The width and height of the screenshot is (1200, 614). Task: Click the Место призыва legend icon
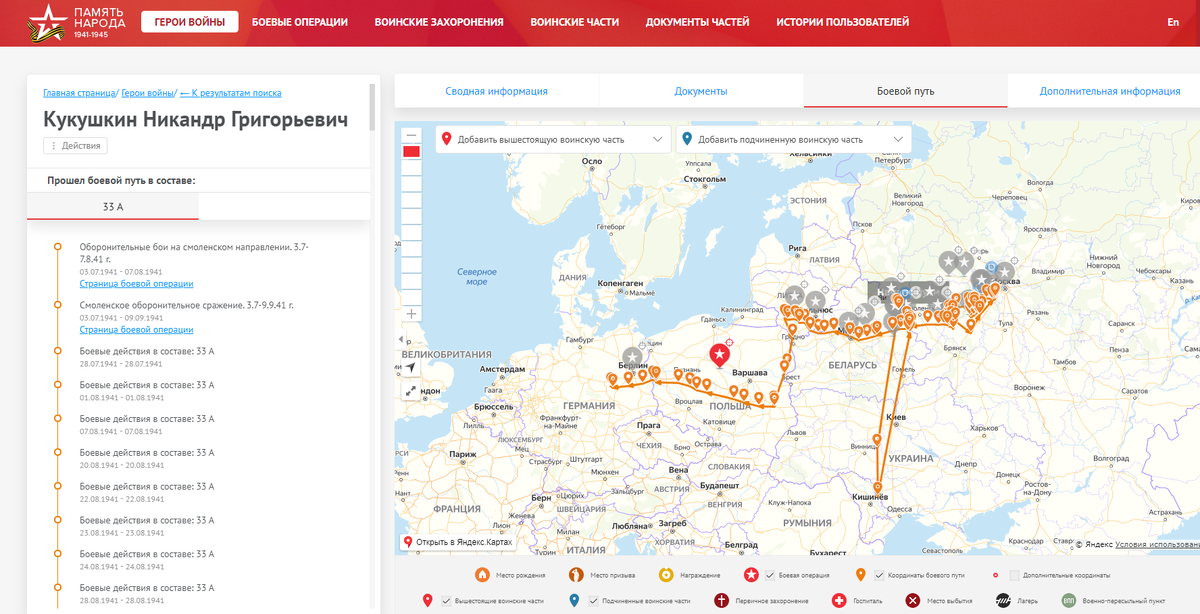[x=576, y=575]
